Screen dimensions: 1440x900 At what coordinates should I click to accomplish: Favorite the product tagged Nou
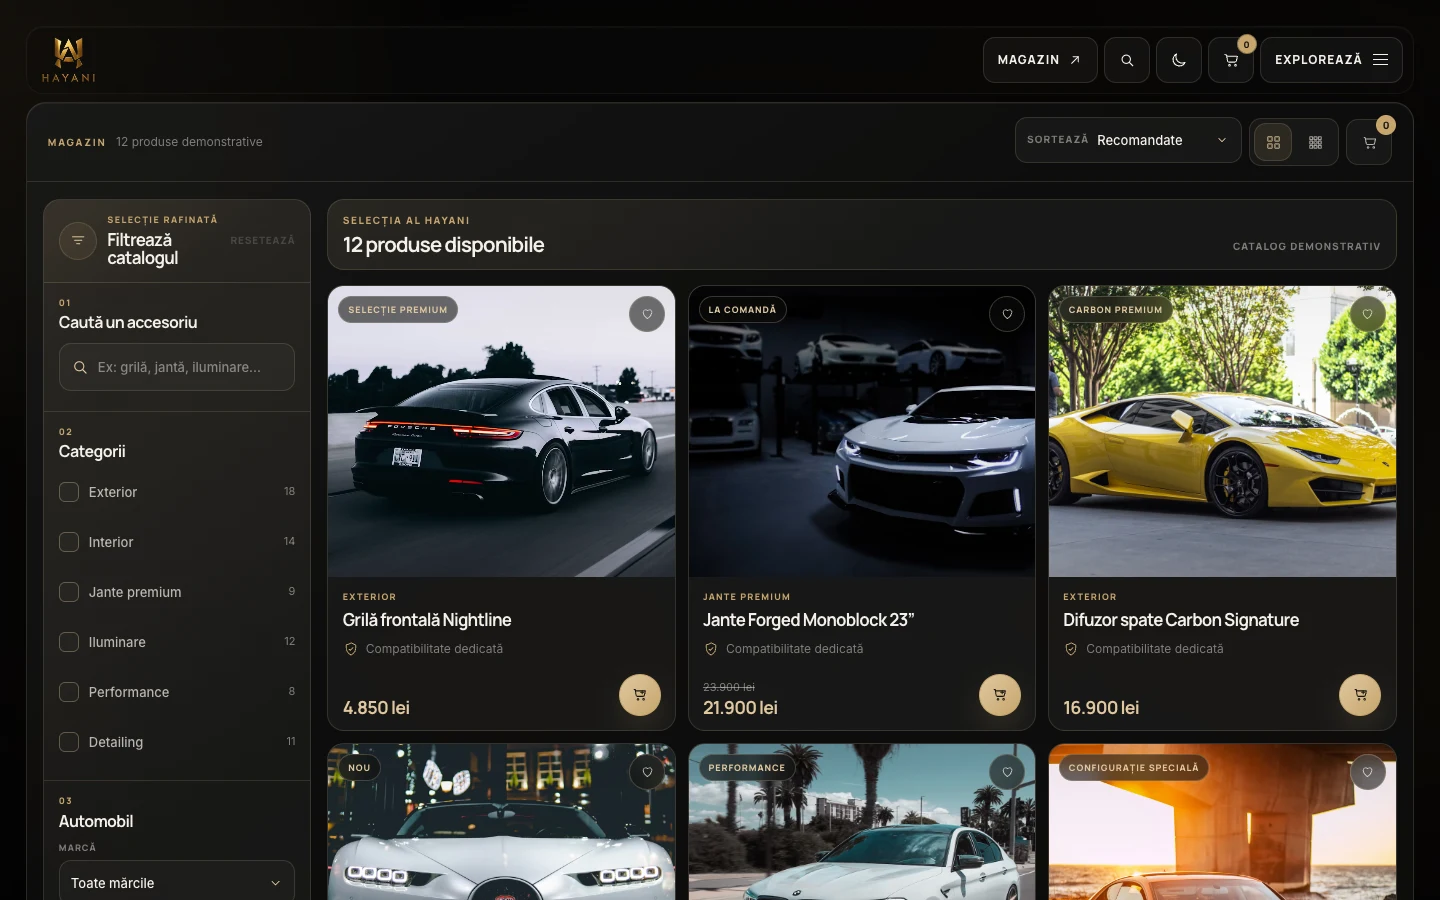(647, 772)
